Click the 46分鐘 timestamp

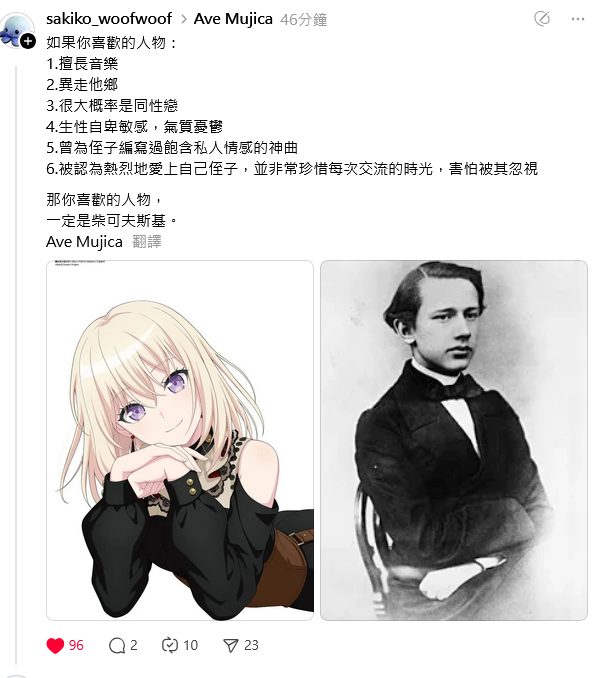pyautogui.click(x=304, y=20)
